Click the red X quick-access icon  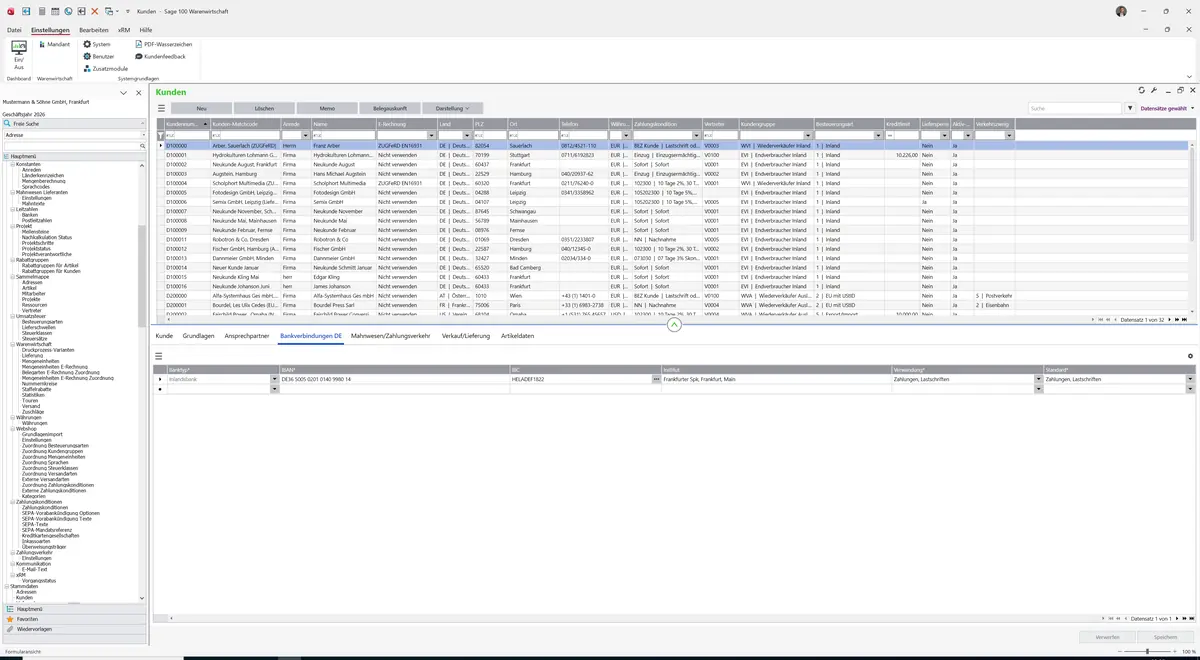click(95, 10)
